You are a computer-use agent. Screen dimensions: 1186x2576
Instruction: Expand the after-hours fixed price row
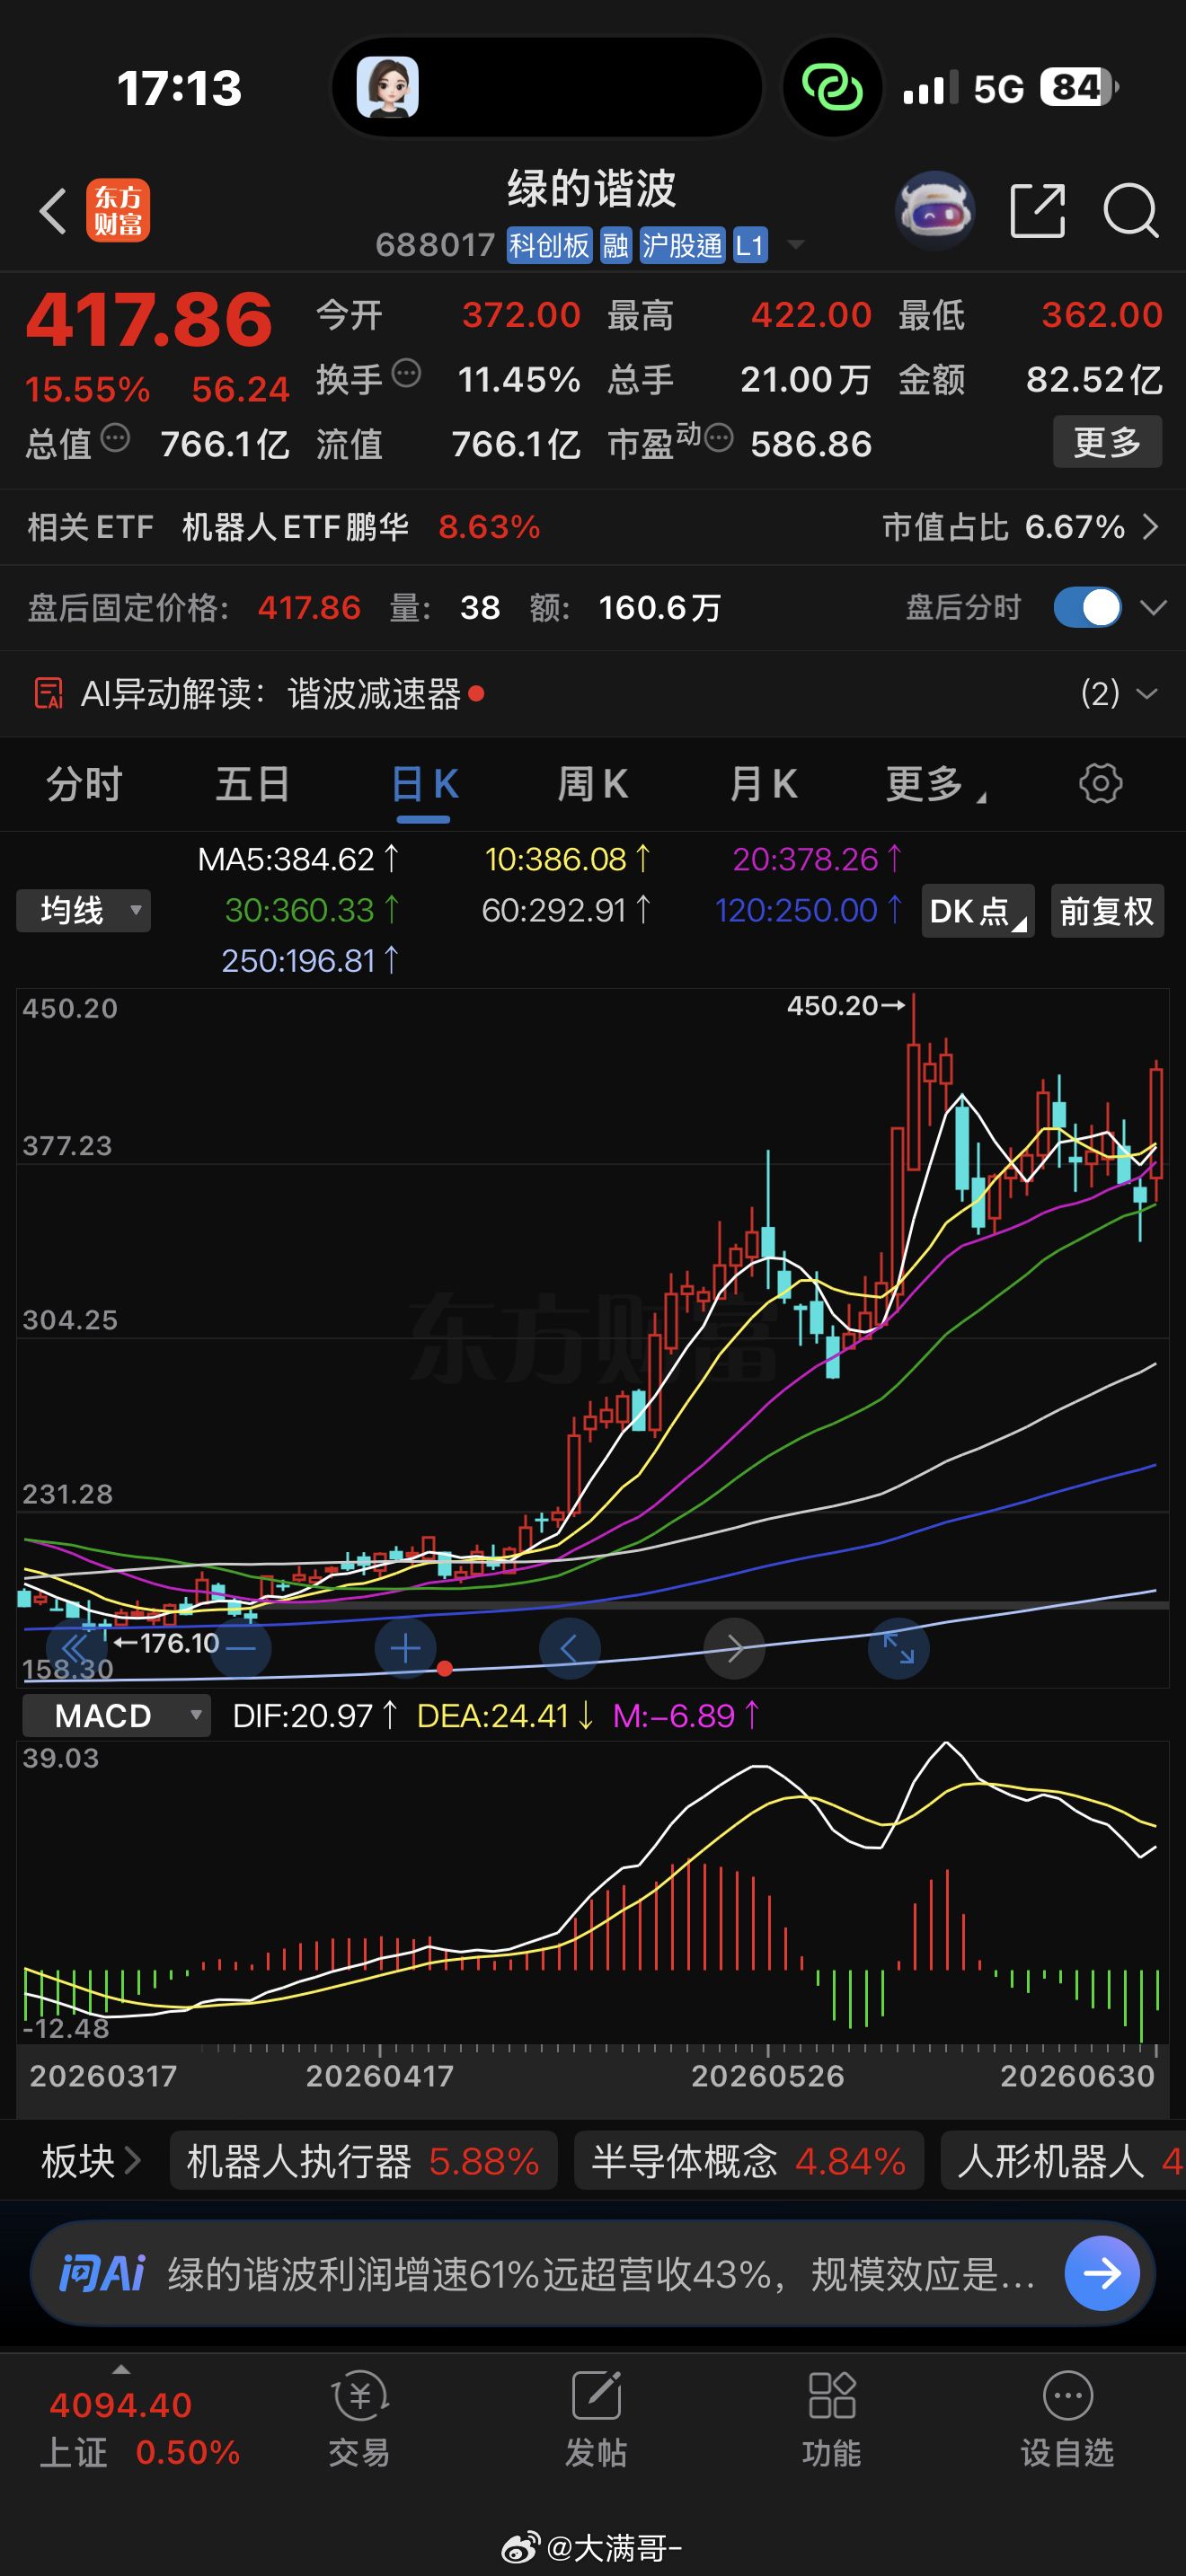tap(1153, 608)
